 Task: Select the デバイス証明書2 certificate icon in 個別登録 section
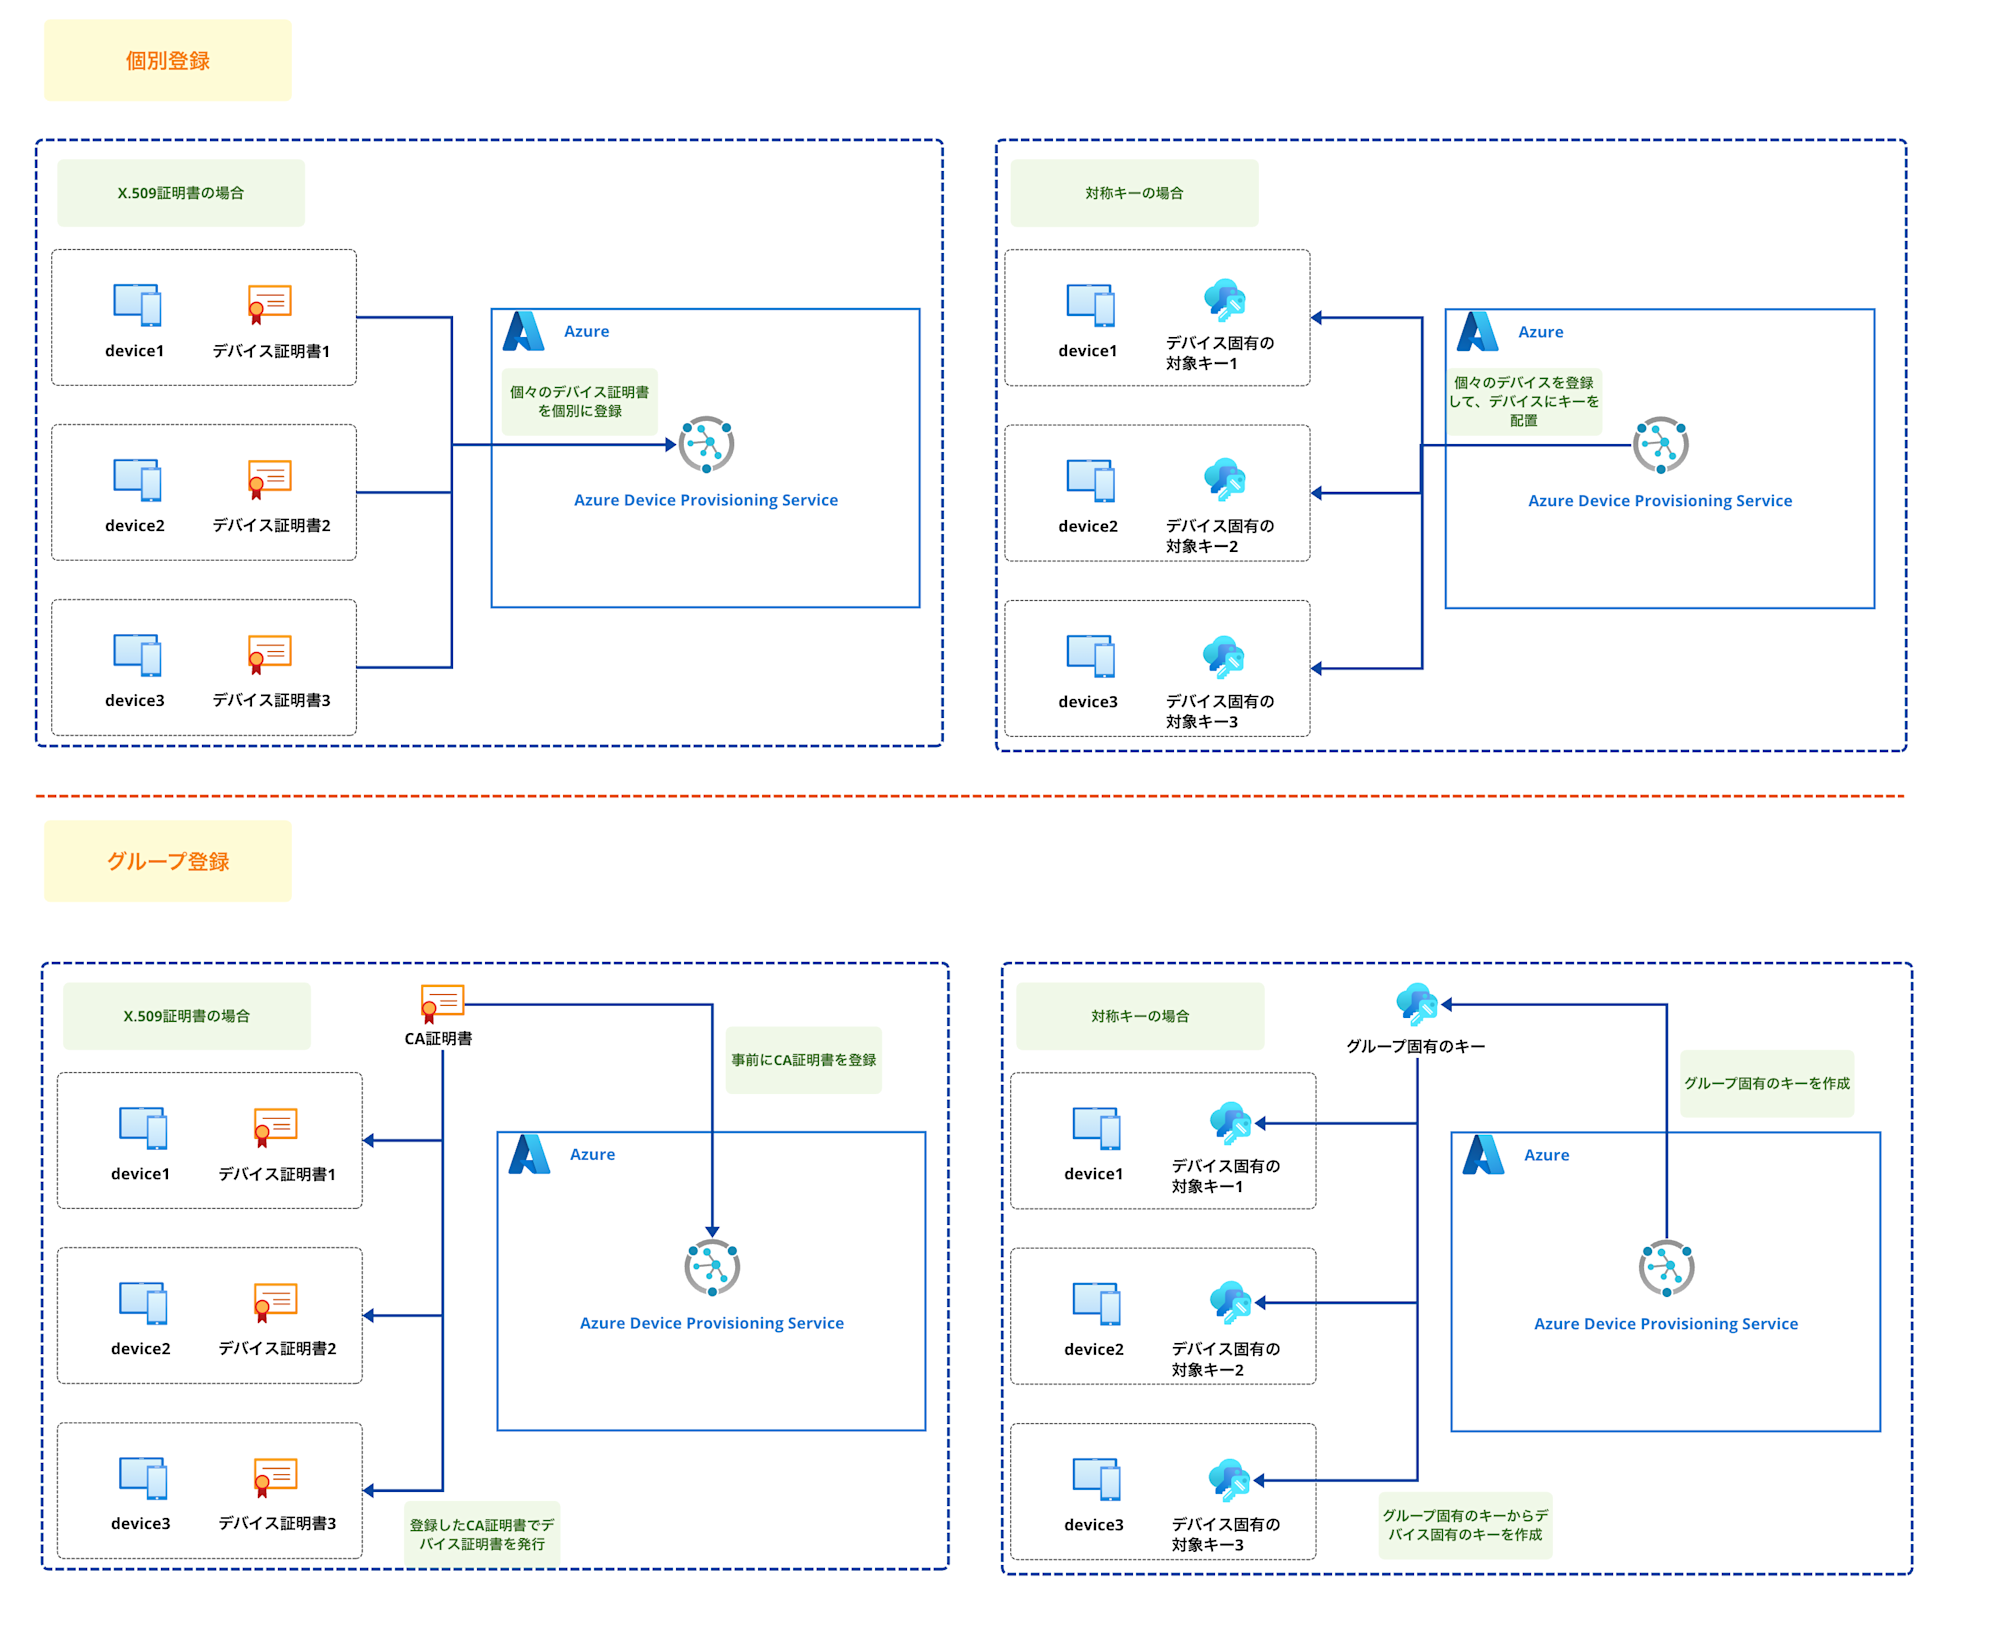[269, 480]
